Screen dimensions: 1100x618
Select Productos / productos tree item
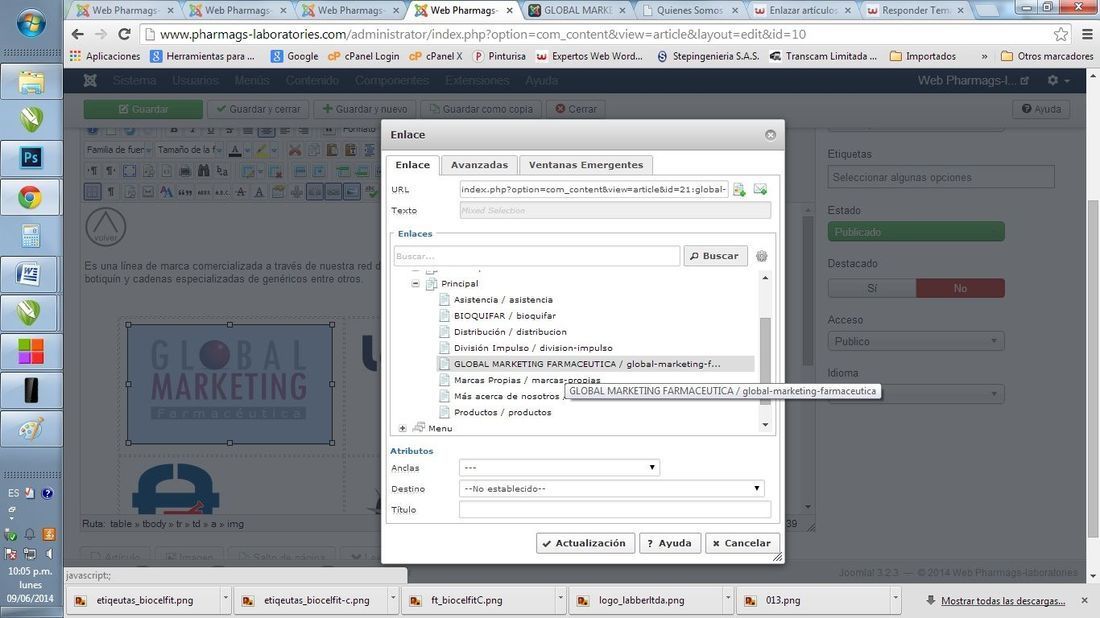coord(502,412)
